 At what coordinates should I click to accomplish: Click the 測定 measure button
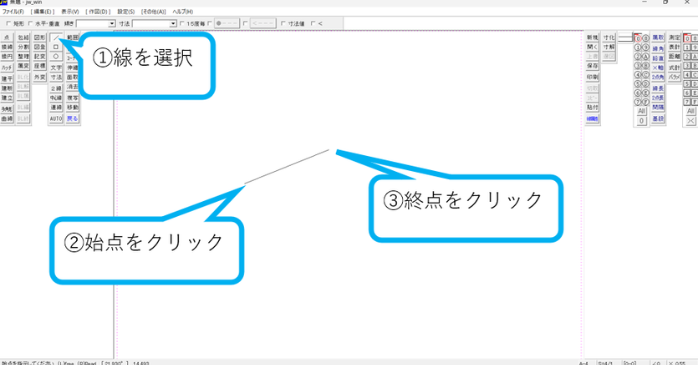click(674, 38)
